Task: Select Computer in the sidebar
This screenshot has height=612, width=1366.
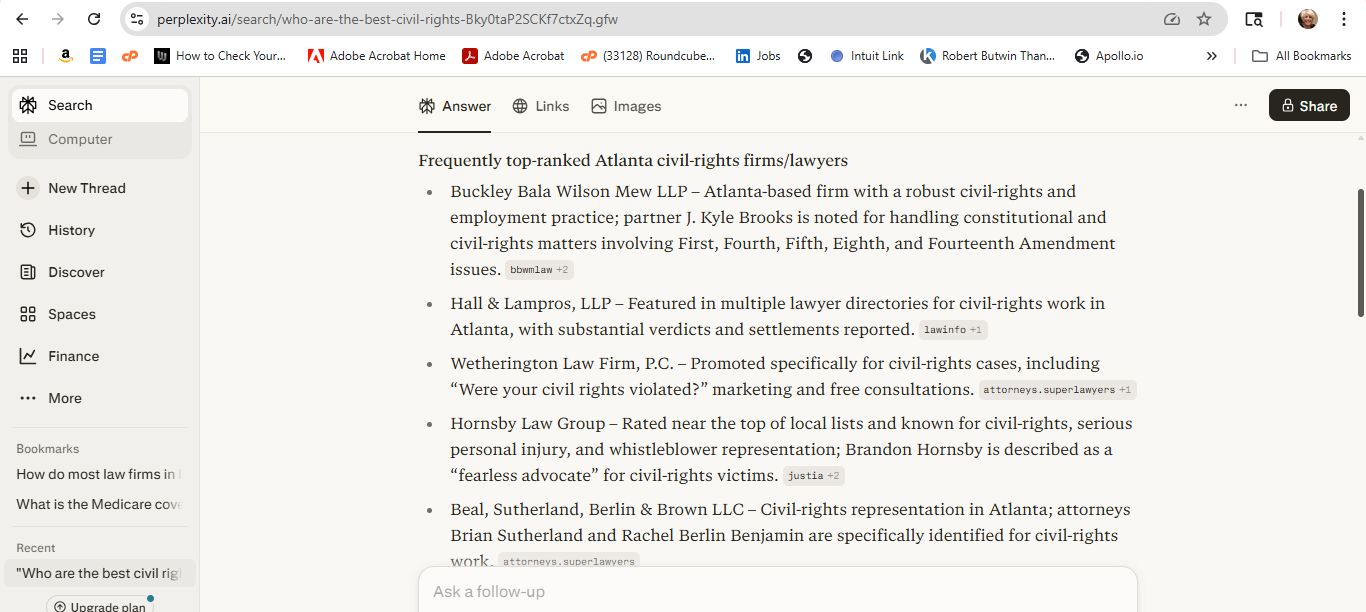Action: click(100, 139)
